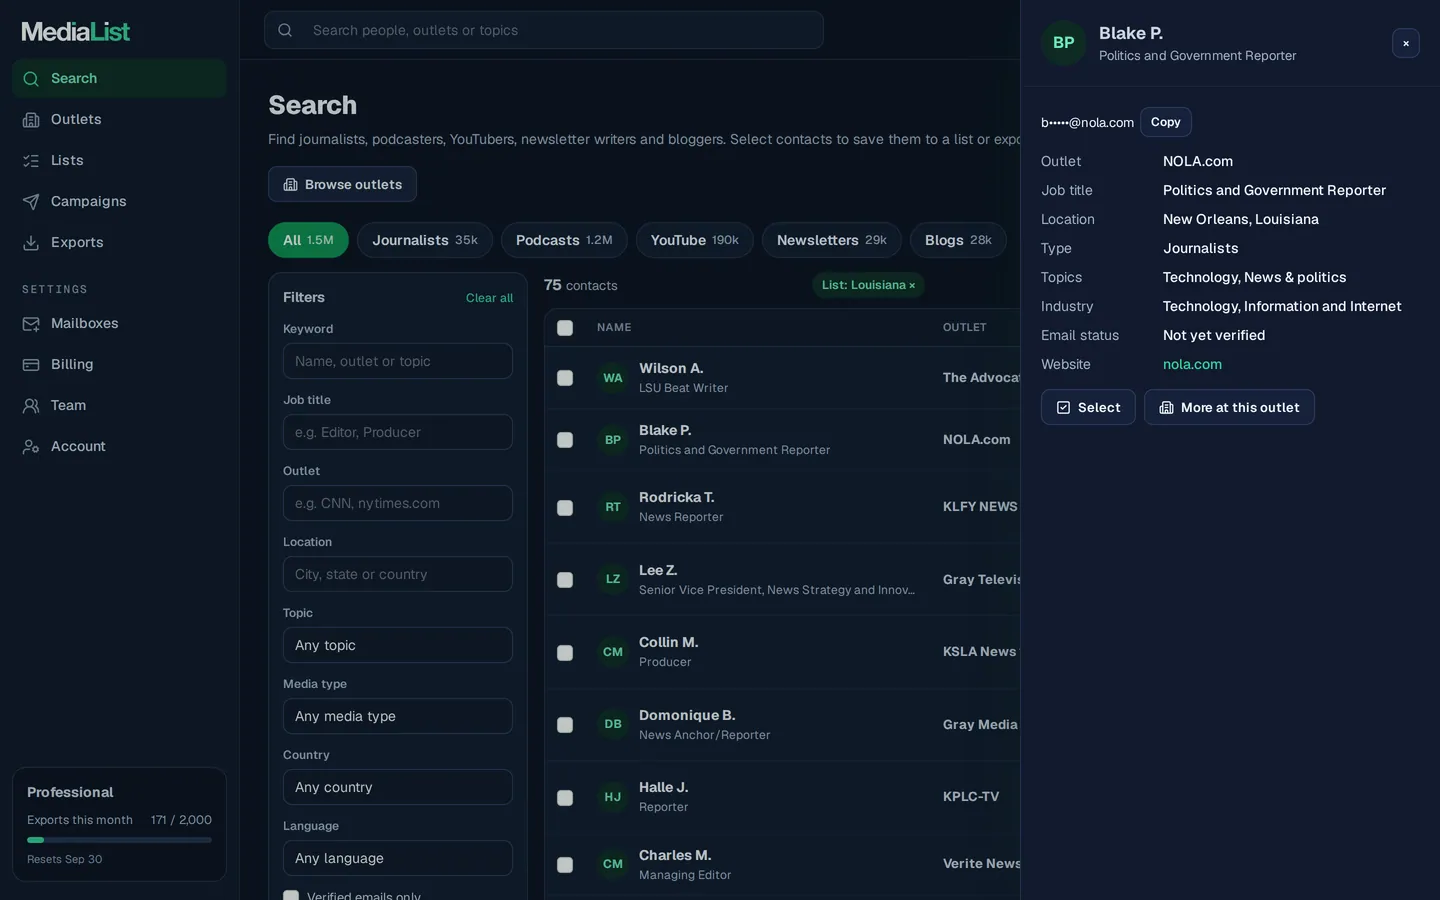Toggle the select-all checkbox in header
The image size is (1440, 900).
[565, 328]
